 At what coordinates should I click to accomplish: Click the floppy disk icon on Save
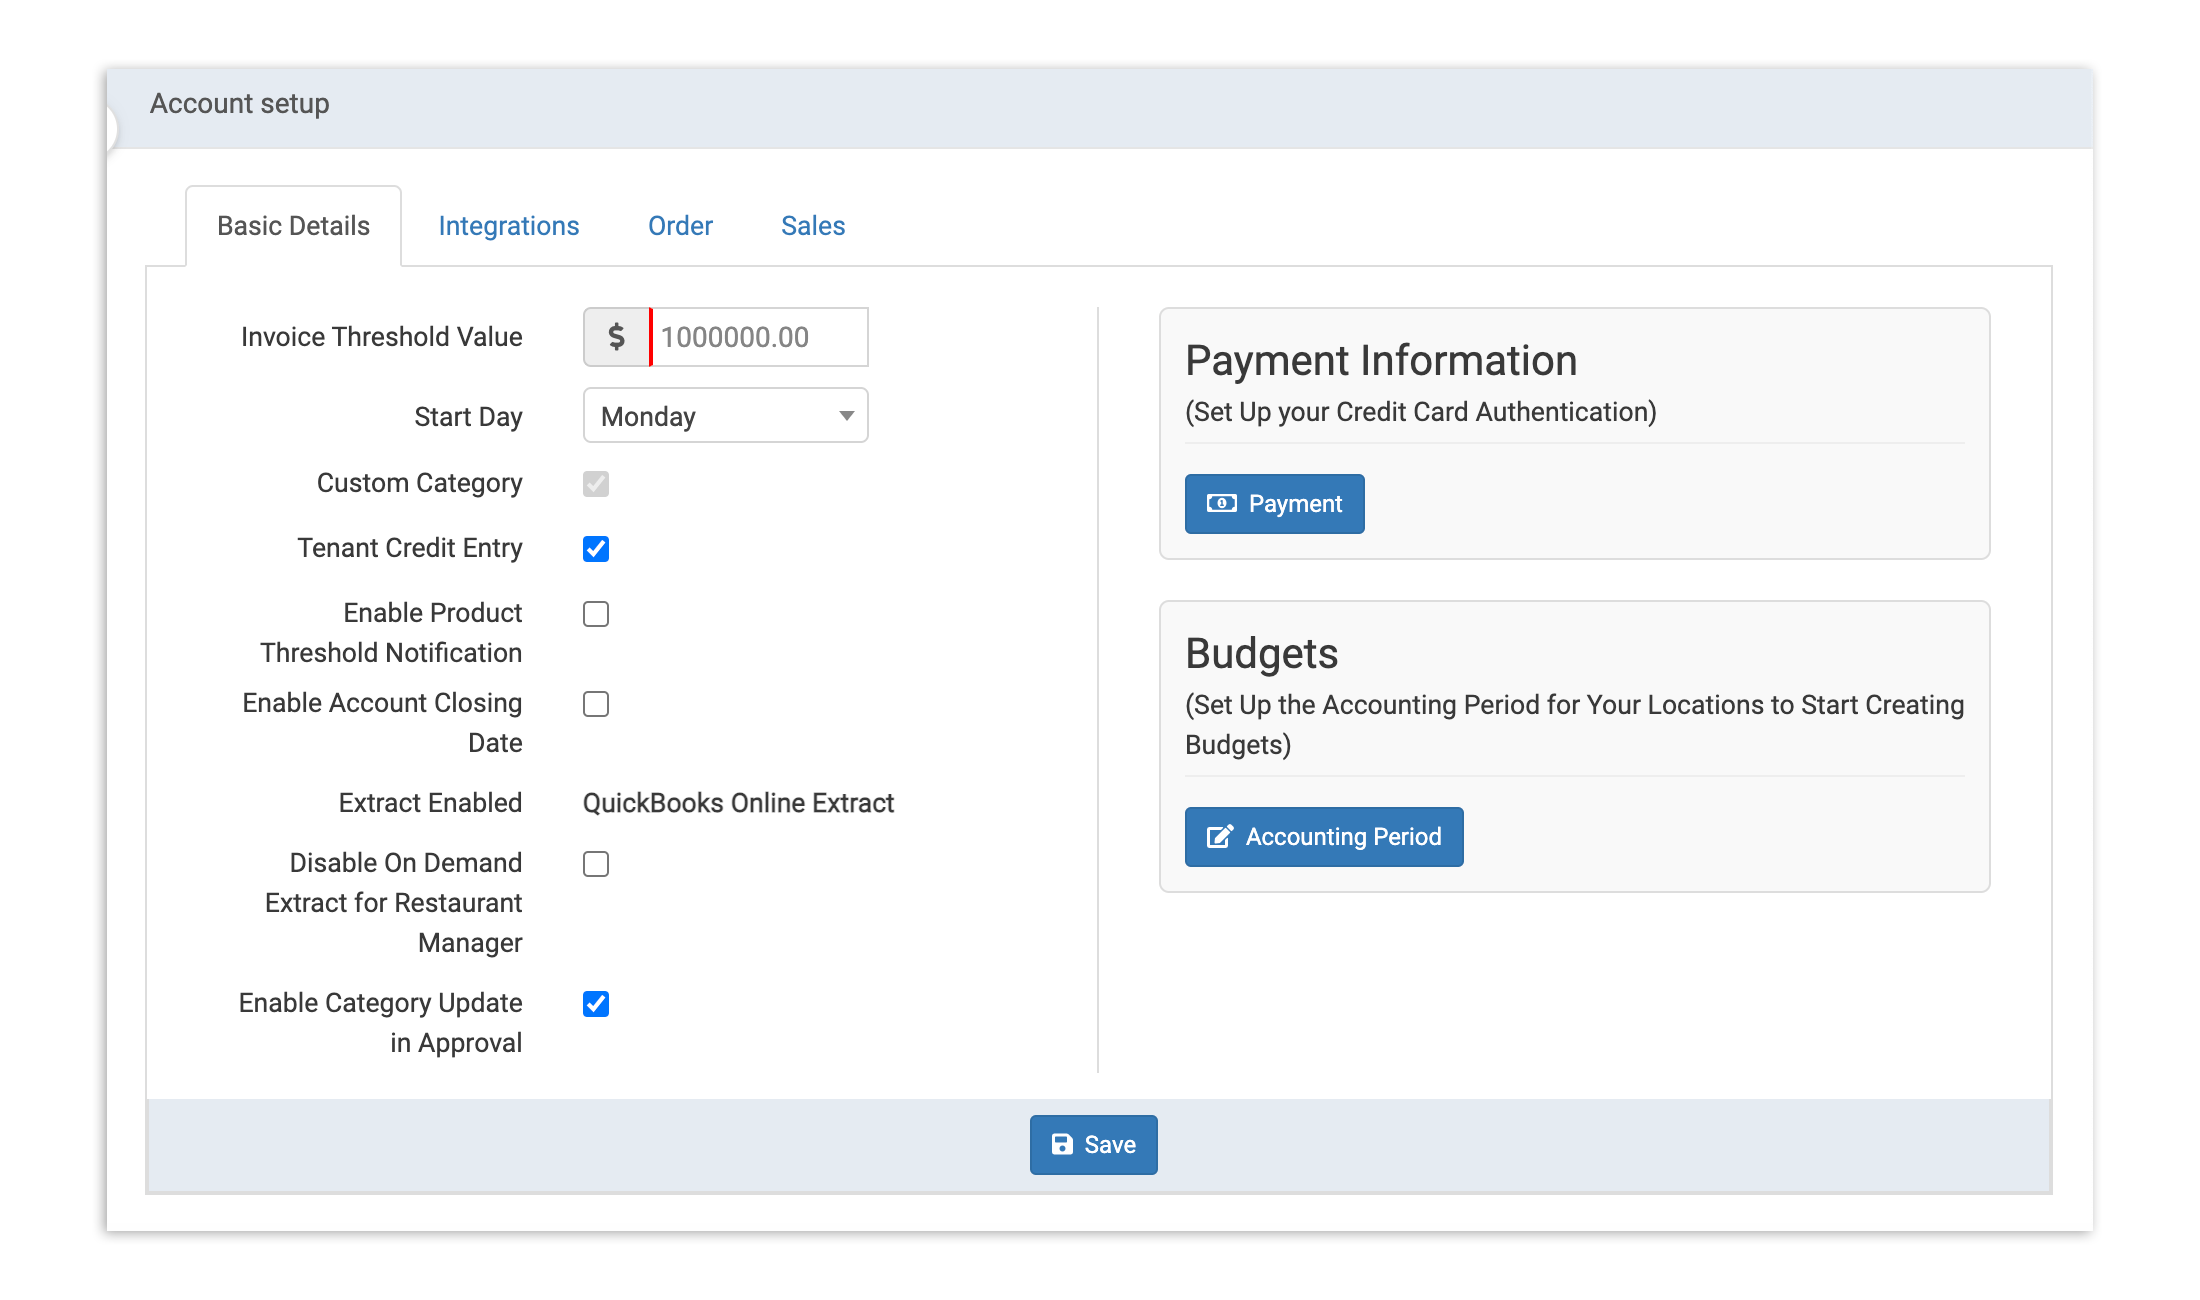point(1062,1144)
